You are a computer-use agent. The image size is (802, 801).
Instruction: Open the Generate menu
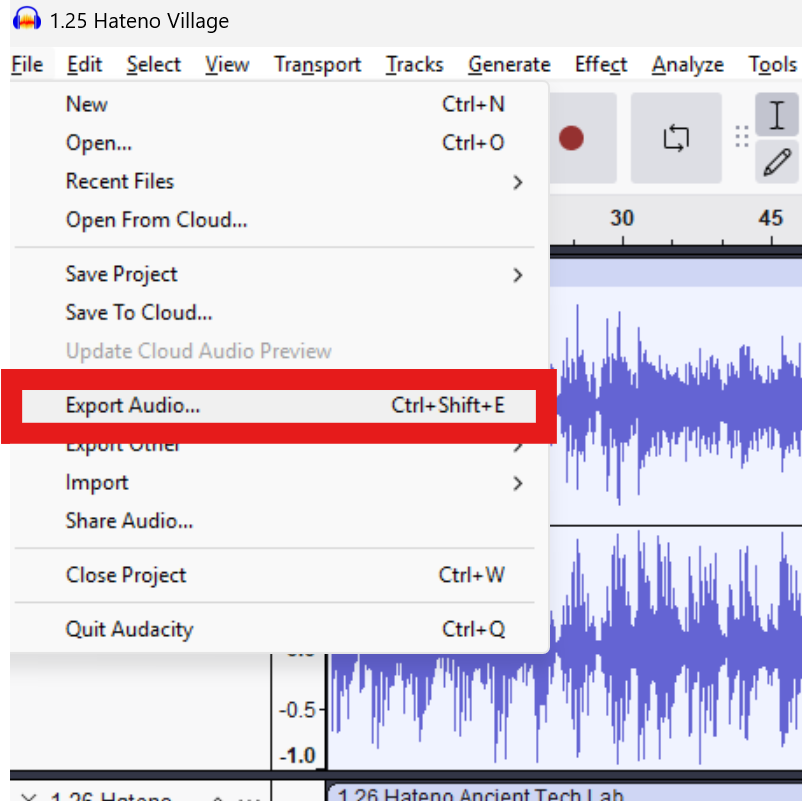point(509,64)
